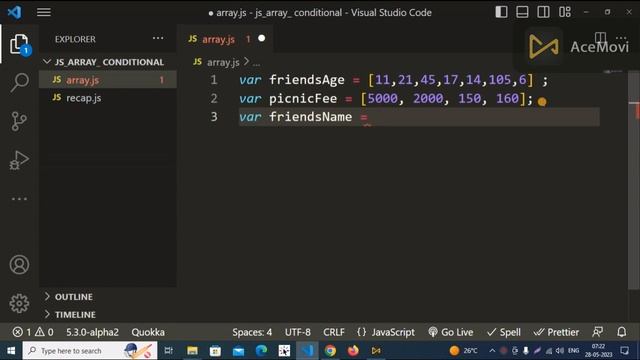Click the breadcrumb chevron after array.js
Image resolution: width=640 pixels, height=360 pixels.
point(246,62)
